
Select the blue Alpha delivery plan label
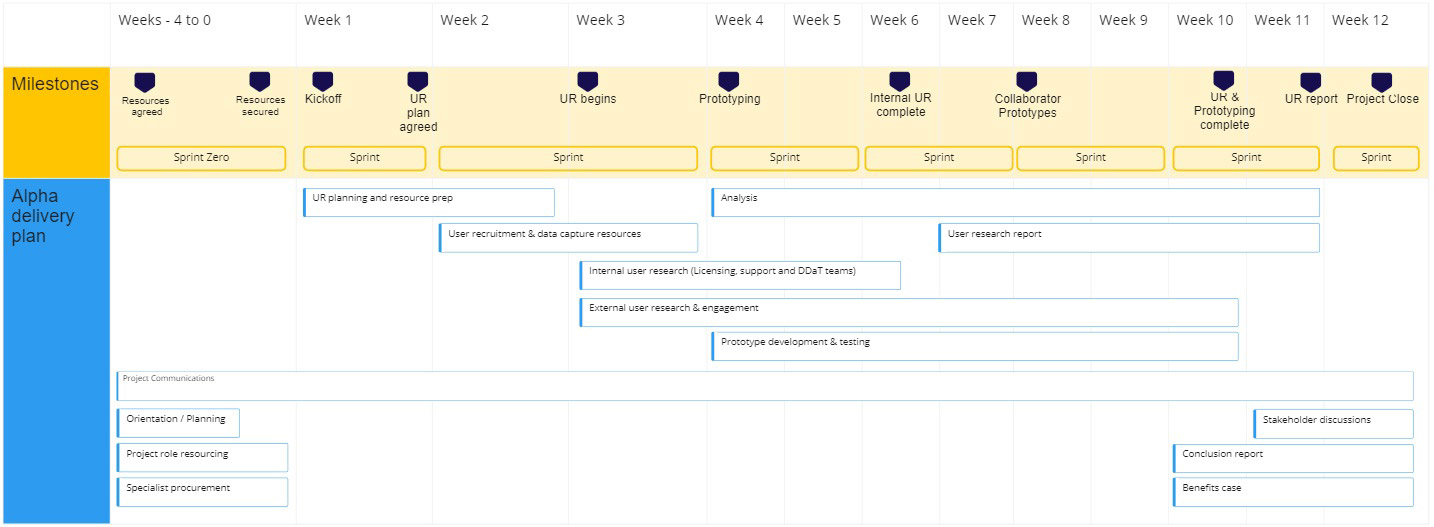(56, 350)
